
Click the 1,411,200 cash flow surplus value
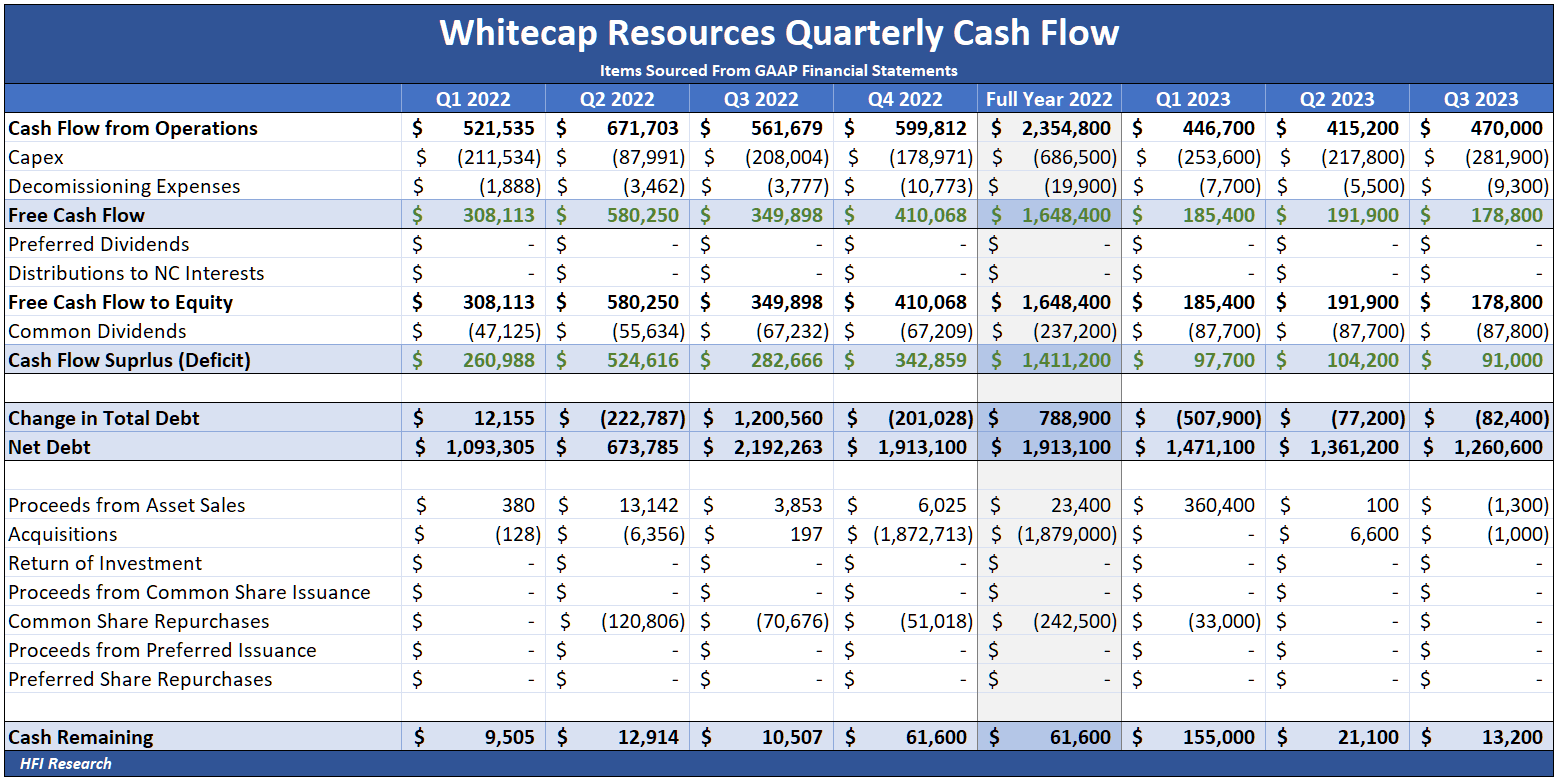[1066, 360]
